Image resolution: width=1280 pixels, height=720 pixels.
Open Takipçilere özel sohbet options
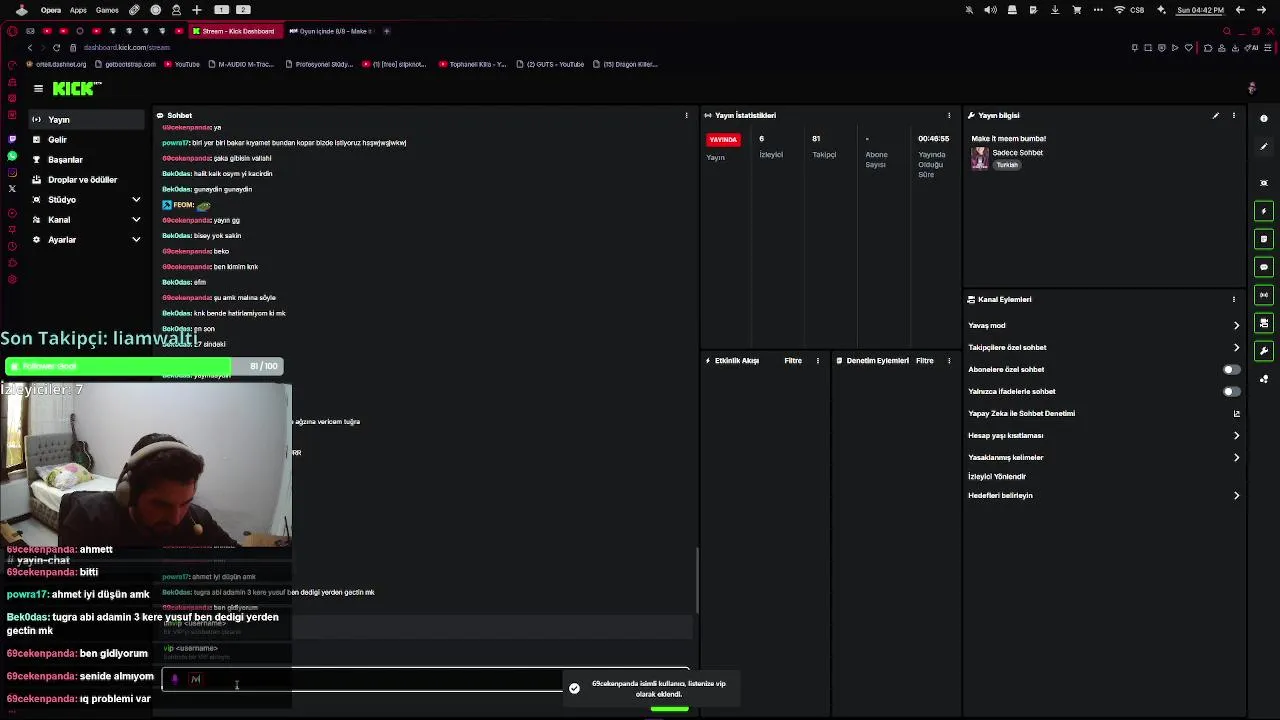1104,347
